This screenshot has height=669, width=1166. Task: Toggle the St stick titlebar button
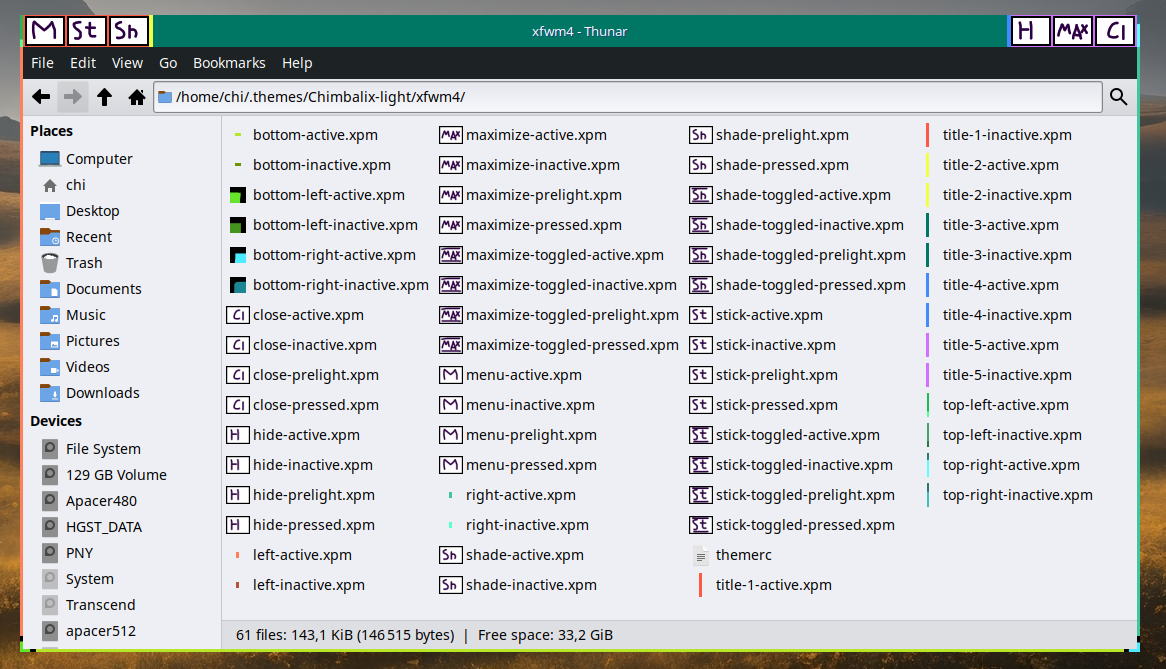pos(86,31)
